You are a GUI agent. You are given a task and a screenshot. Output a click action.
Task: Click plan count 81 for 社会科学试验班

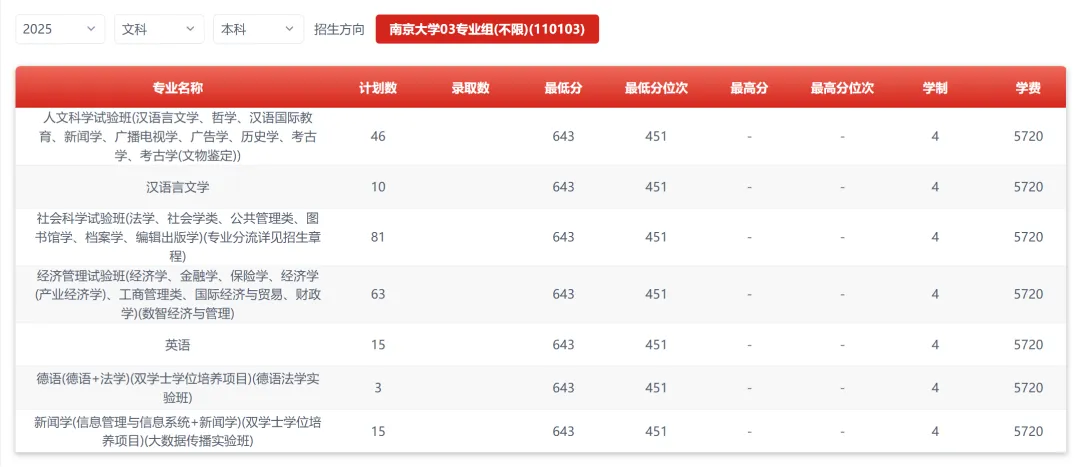(x=377, y=237)
